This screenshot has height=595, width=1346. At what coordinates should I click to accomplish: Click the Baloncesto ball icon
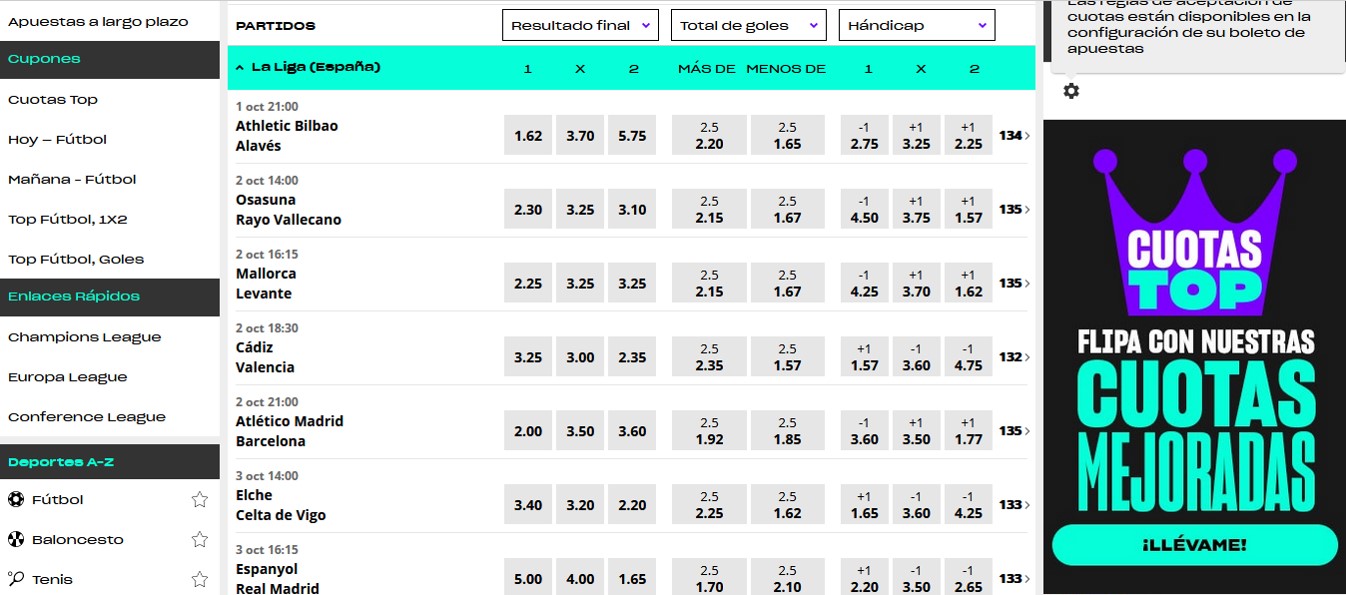pos(15,540)
